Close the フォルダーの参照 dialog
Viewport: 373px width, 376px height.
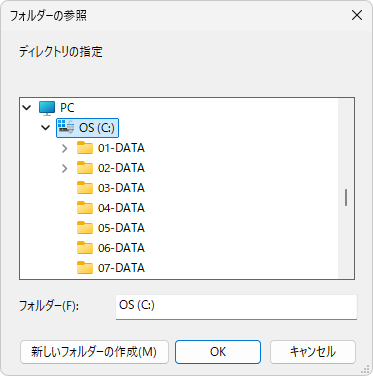(x=357, y=15)
